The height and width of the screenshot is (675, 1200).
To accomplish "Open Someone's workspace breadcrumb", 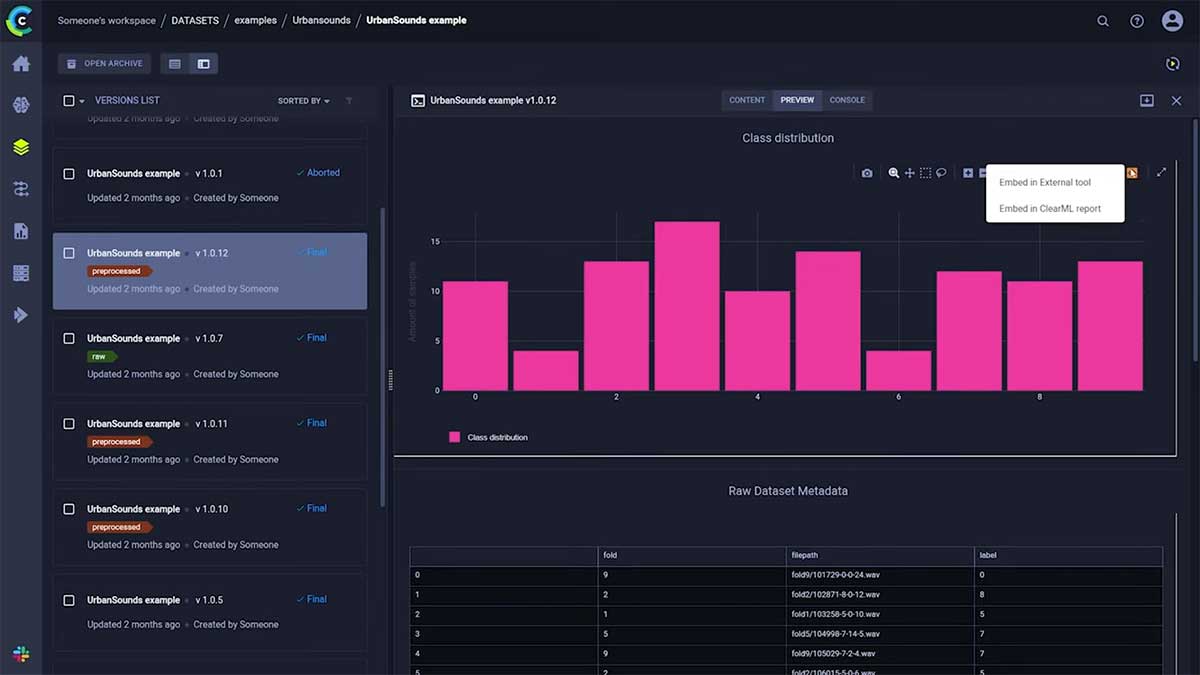I will coord(107,20).
